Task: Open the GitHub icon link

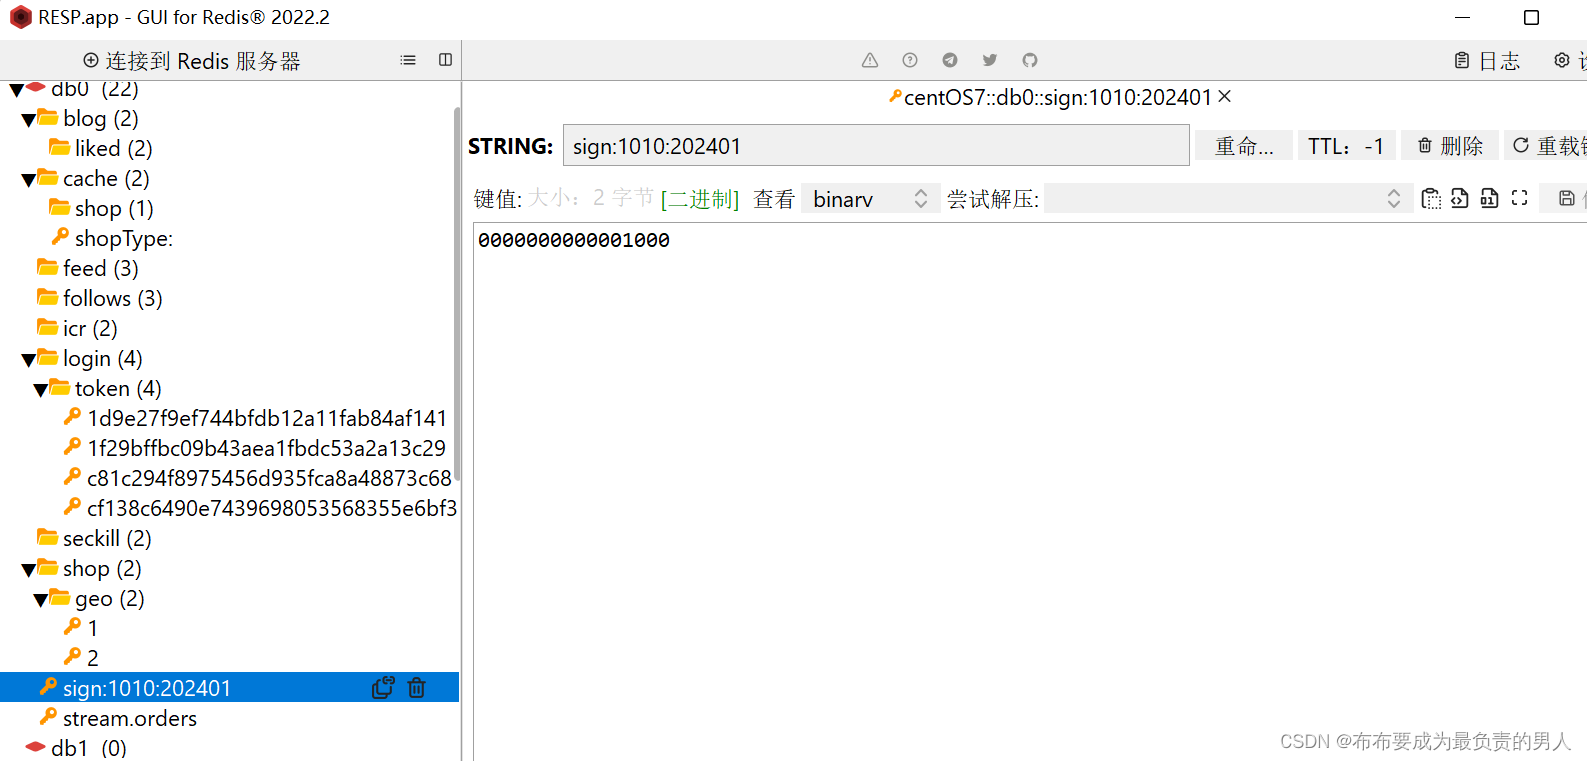Action: point(1030,60)
